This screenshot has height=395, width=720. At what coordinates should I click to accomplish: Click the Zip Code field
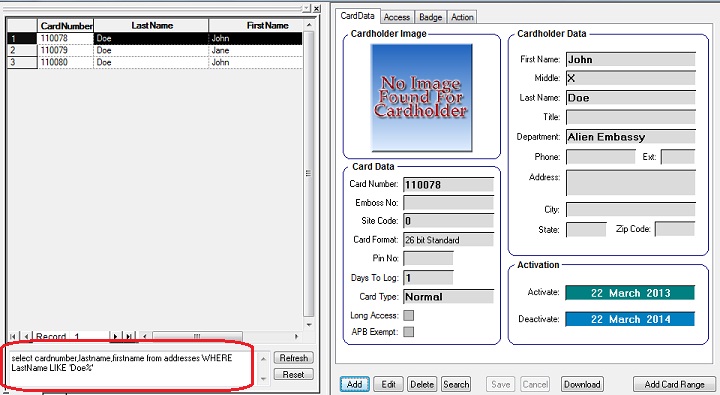click(675, 230)
